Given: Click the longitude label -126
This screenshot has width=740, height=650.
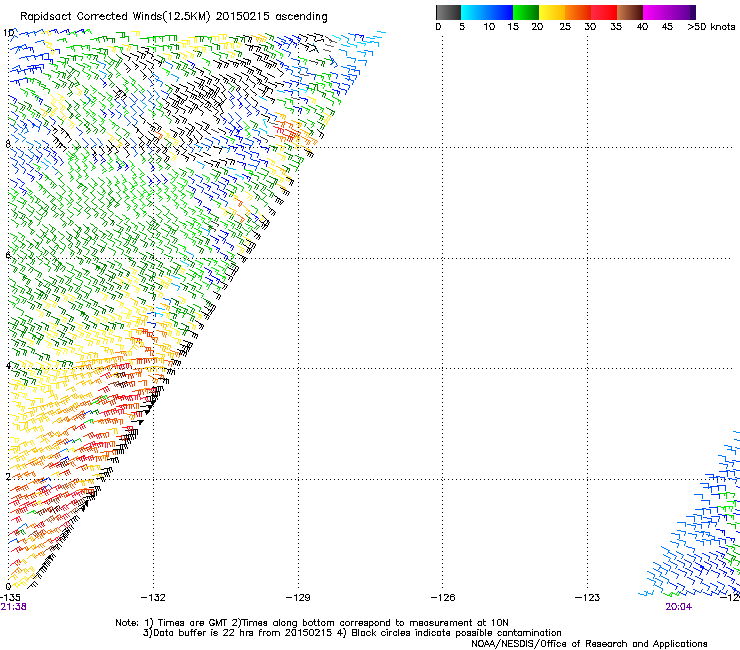Looking at the screenshot, I should [443, 598].
